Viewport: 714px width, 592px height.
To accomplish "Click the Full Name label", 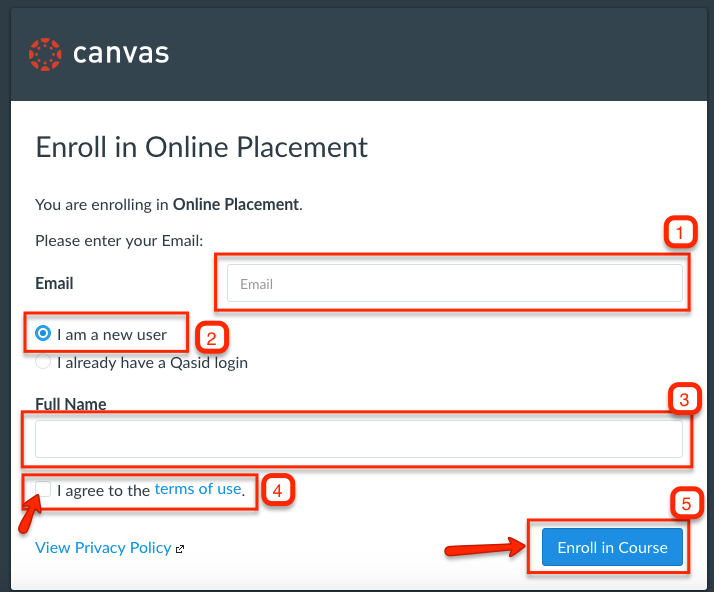I will 70,404.
